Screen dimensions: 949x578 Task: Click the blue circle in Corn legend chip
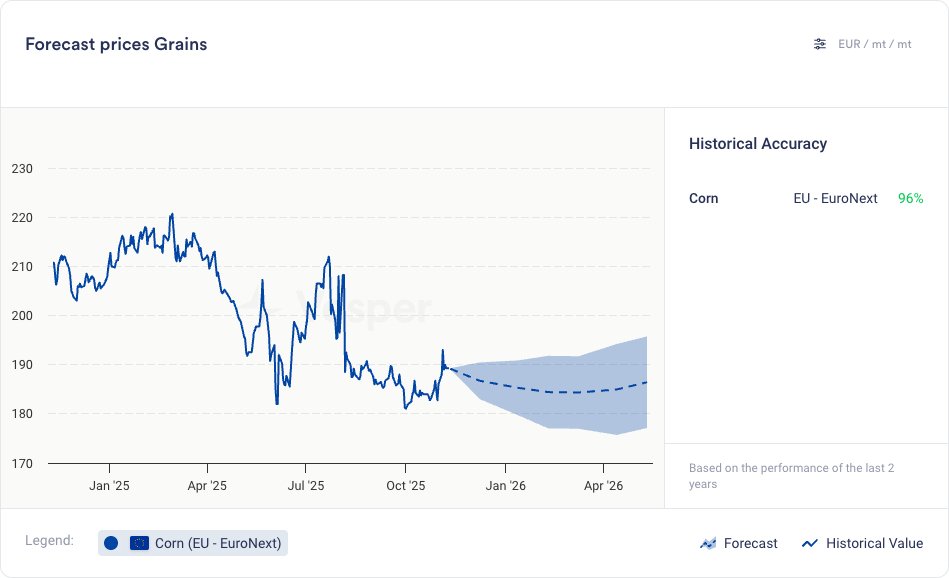111,543
